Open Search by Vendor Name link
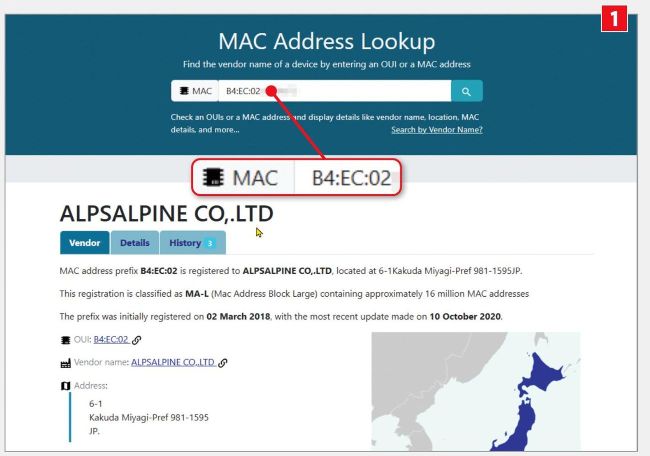The height and width of the screenshot is (456, 650). pos(437,130)
